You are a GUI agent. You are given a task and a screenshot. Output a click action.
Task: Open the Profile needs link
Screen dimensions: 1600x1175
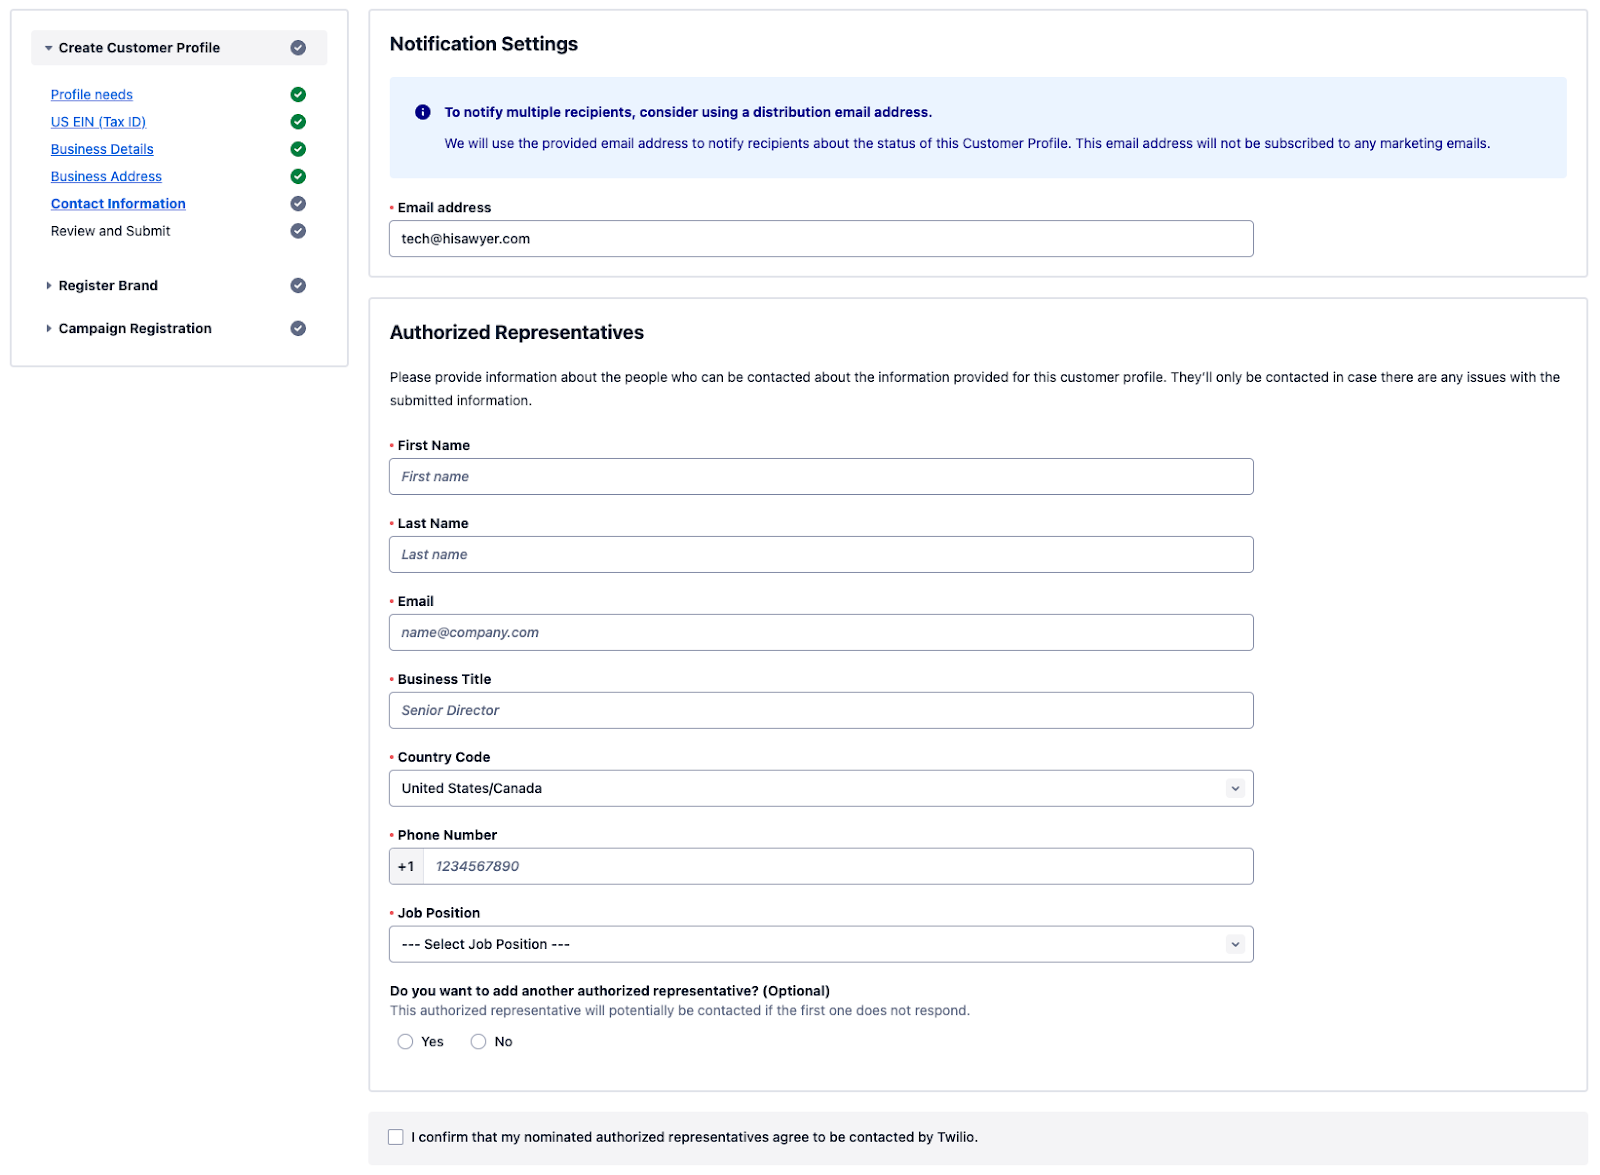92,95
